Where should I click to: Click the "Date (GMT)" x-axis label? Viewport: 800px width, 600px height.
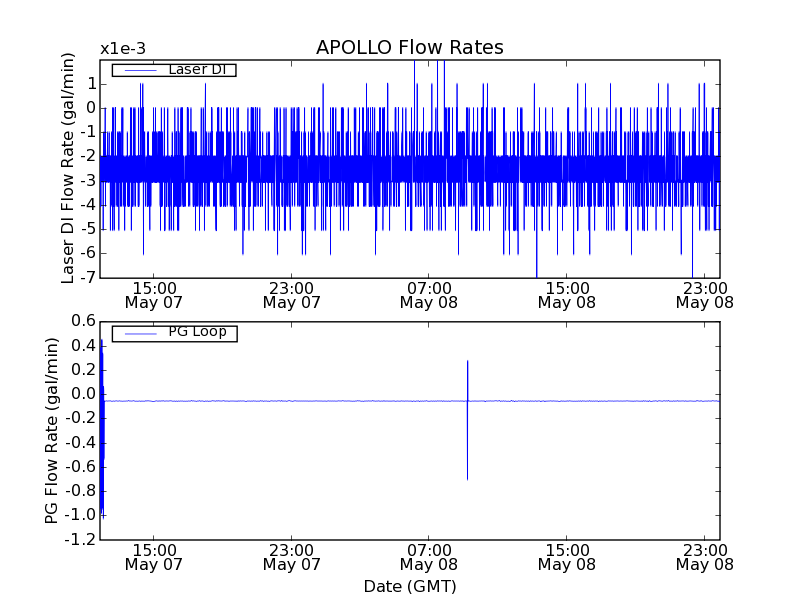(x=409, y=586)
